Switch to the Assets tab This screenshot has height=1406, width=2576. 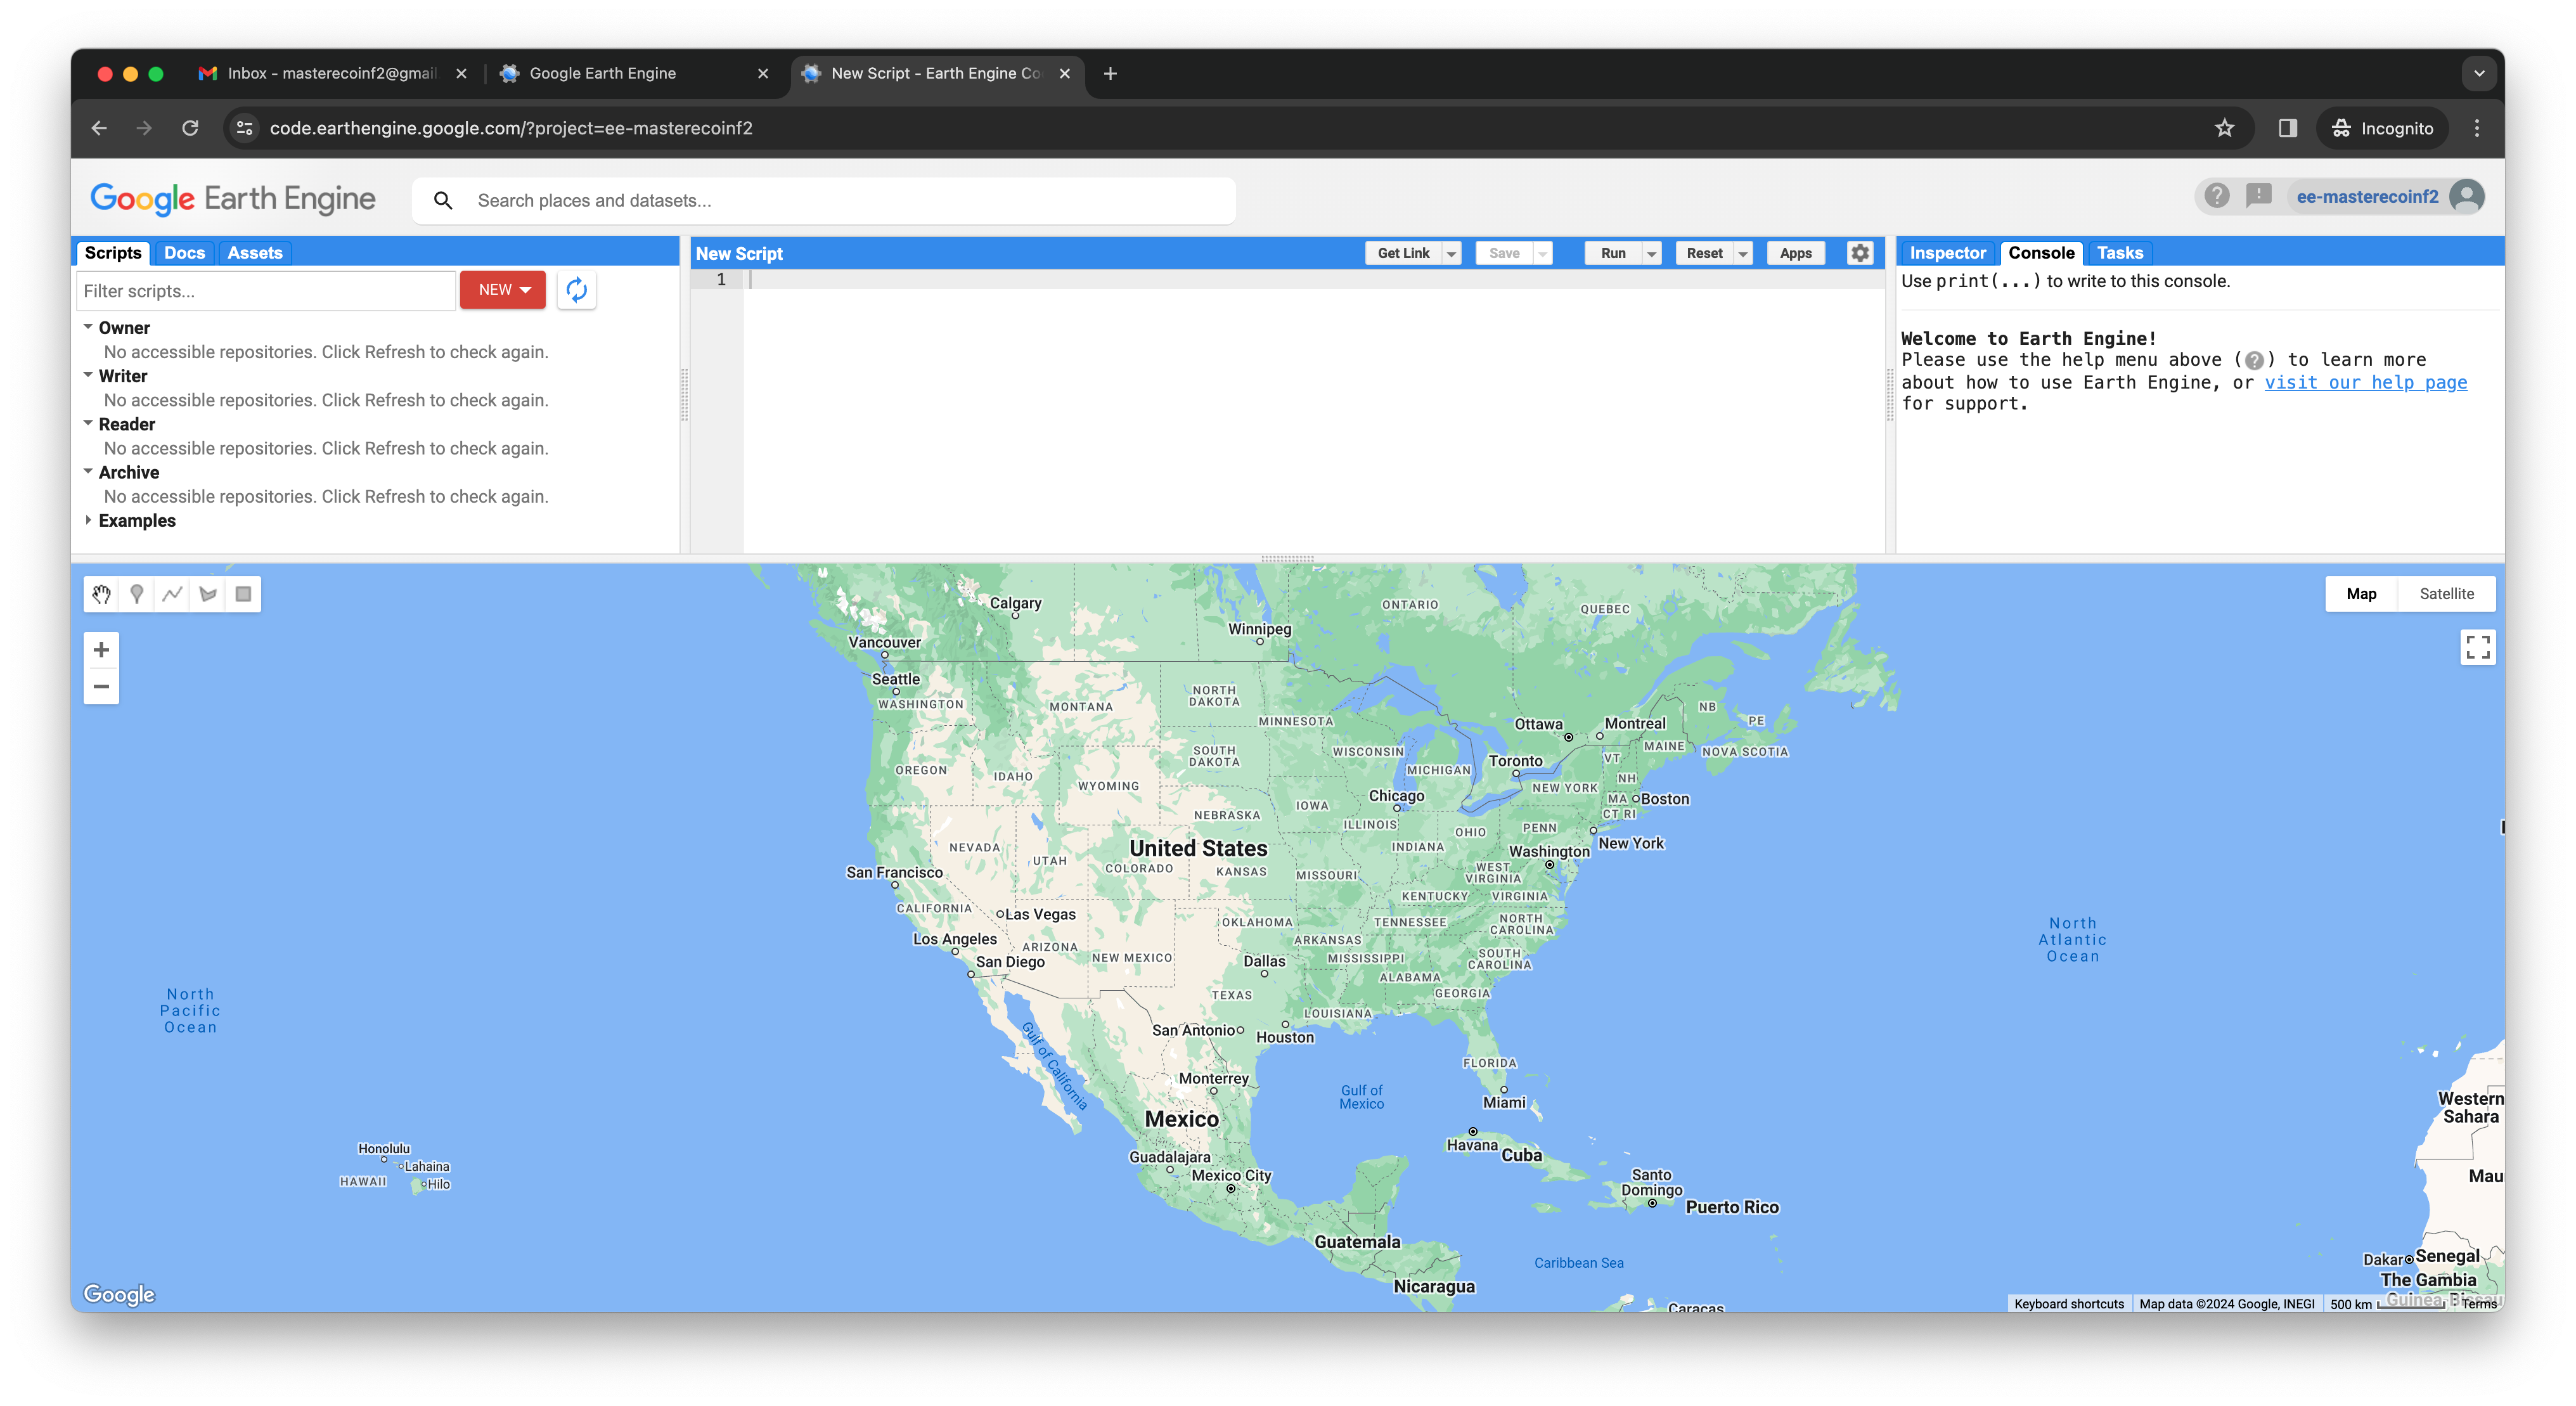254,253
